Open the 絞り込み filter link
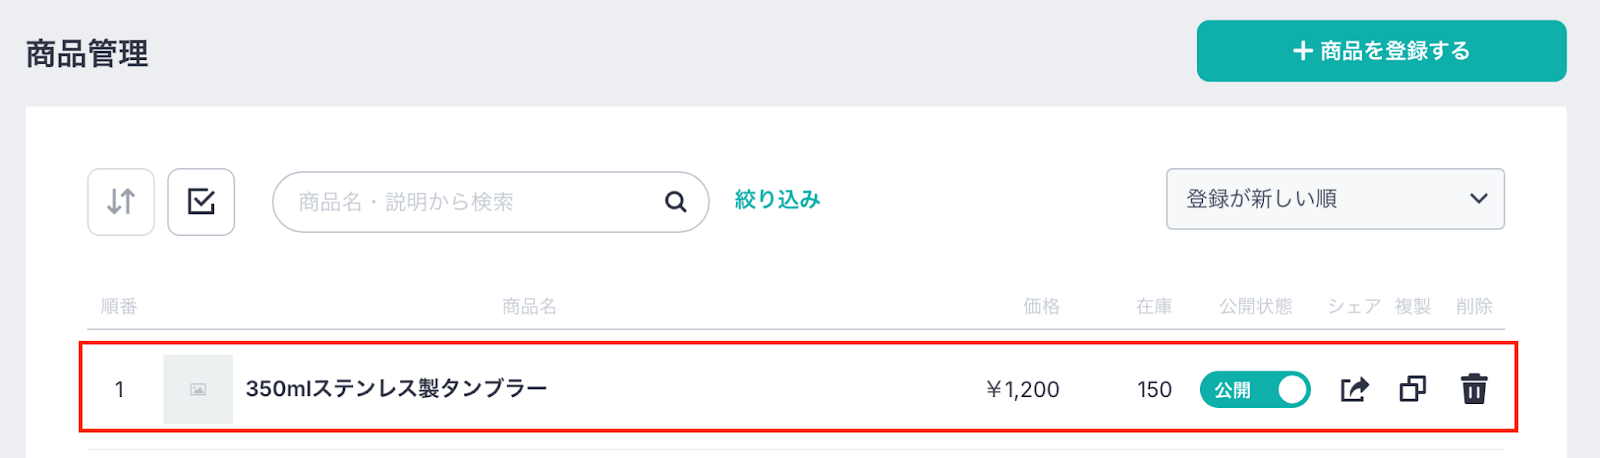 777,200
